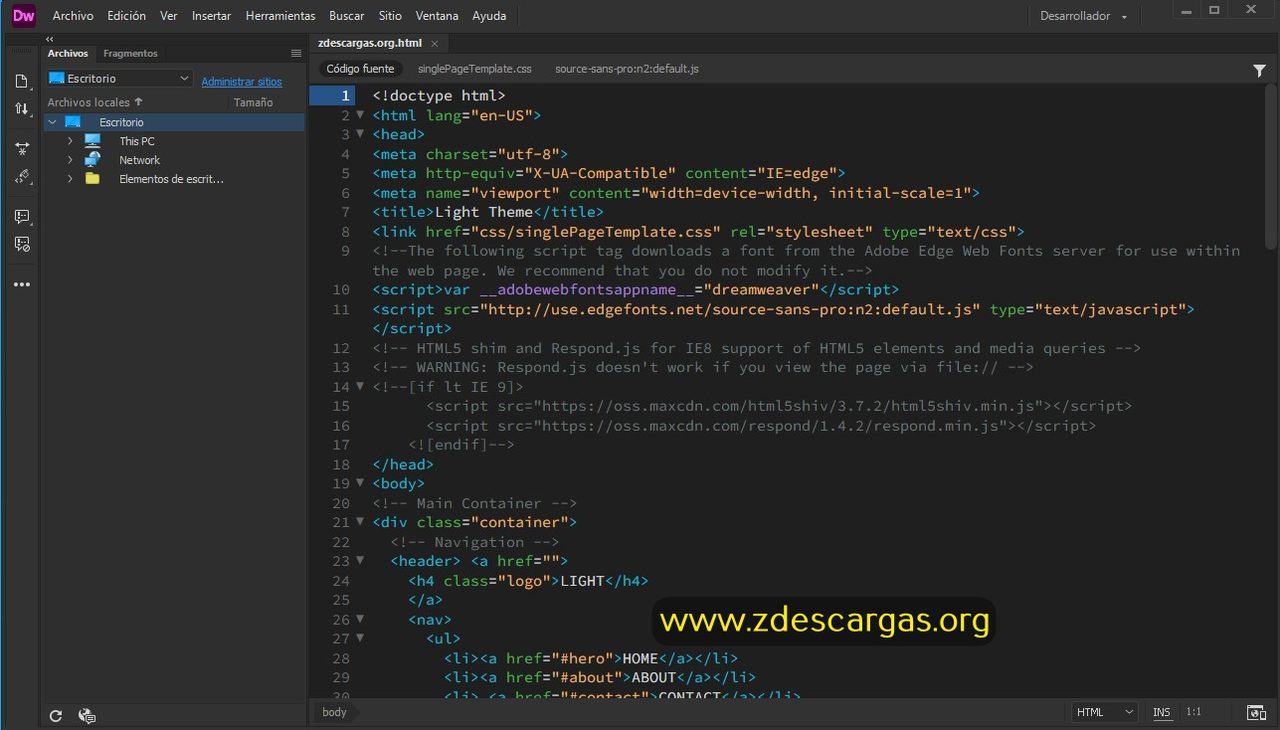The image size is (1280, 730).
Task: Open the Archivo menu
Action: coord(73,16)
